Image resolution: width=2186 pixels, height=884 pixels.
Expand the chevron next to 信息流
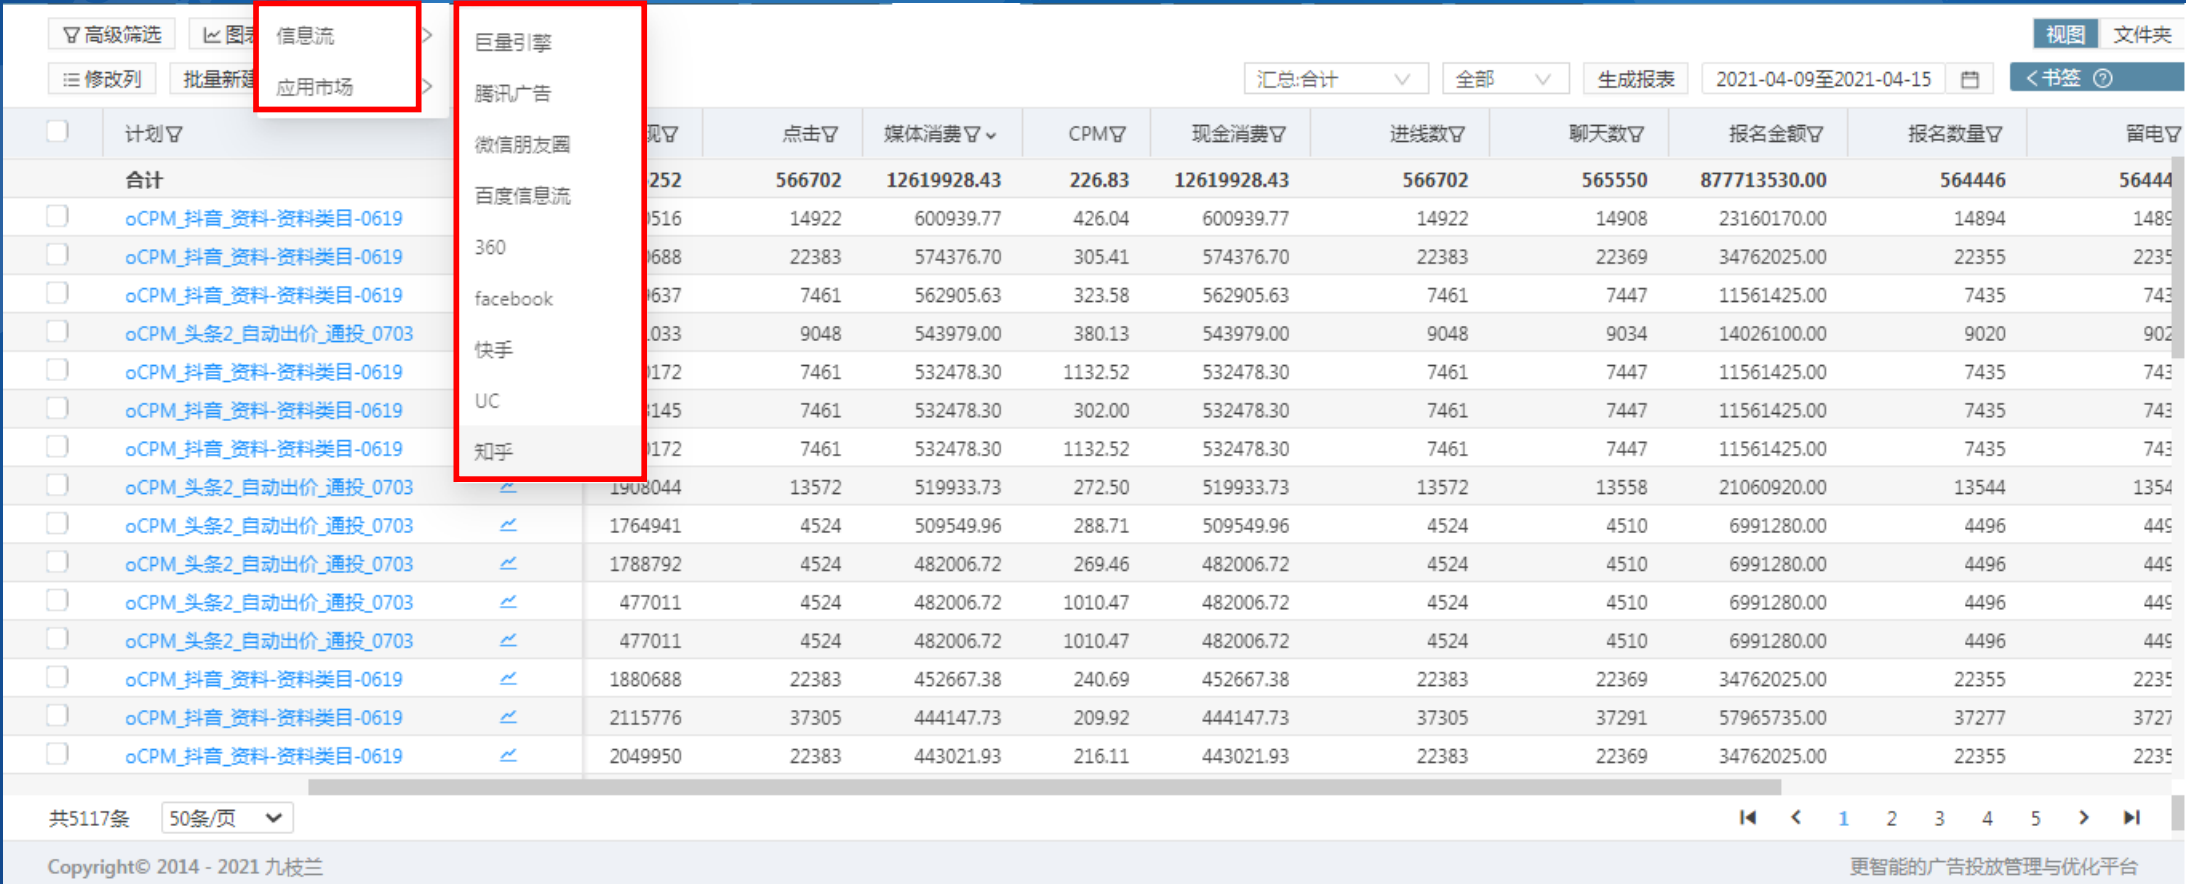pos(427,35)
